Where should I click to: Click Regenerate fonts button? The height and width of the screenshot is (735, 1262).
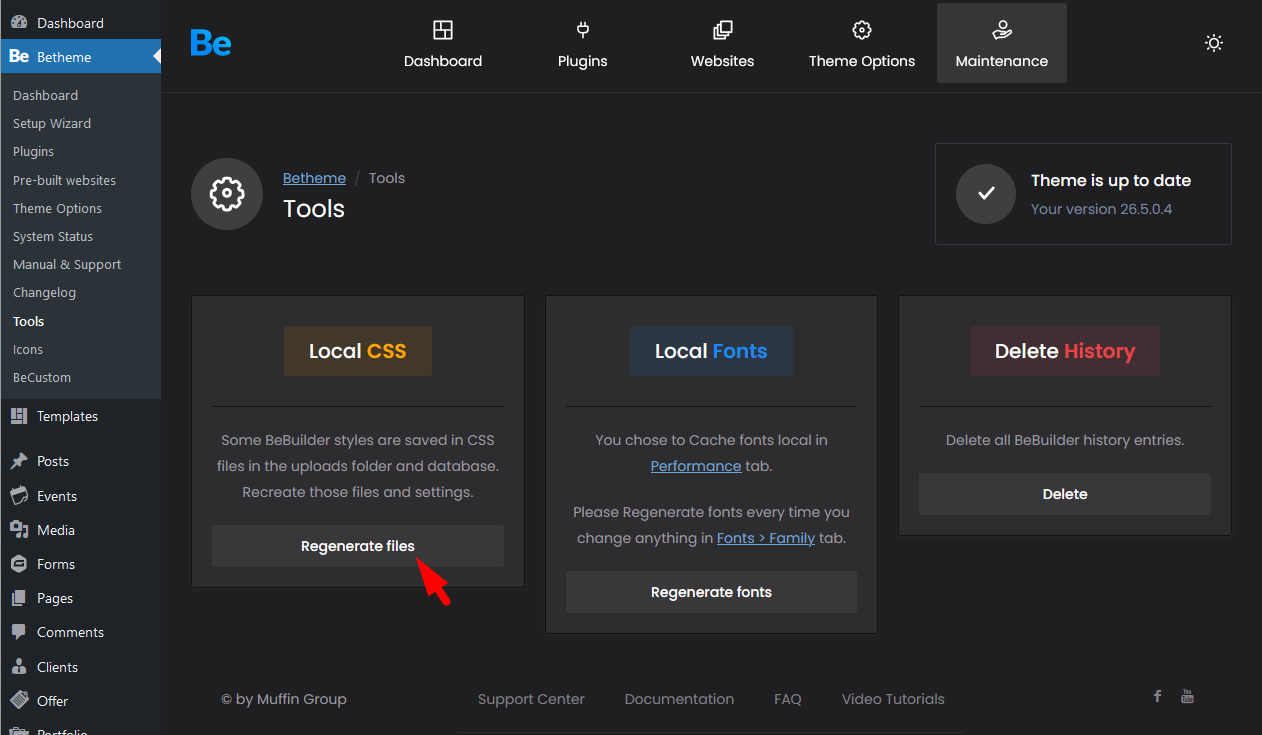click(x=711, y=592)
